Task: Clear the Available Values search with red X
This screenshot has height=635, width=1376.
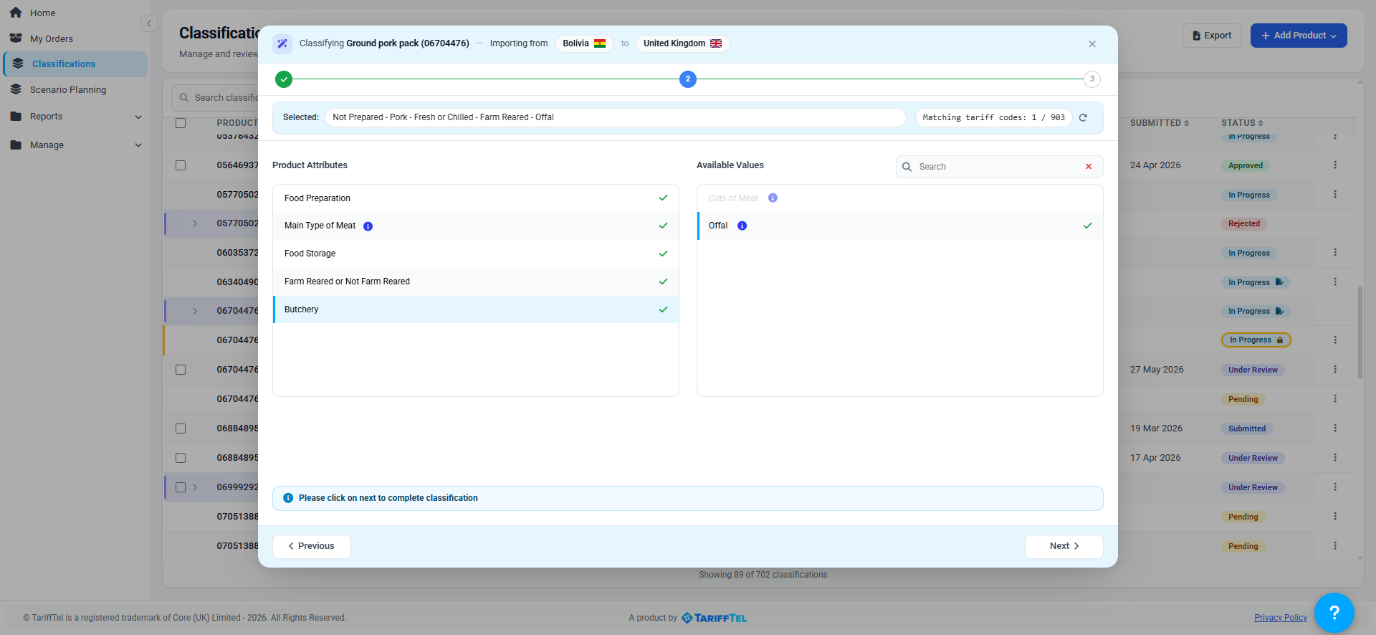Action: tap(1088, 167)
